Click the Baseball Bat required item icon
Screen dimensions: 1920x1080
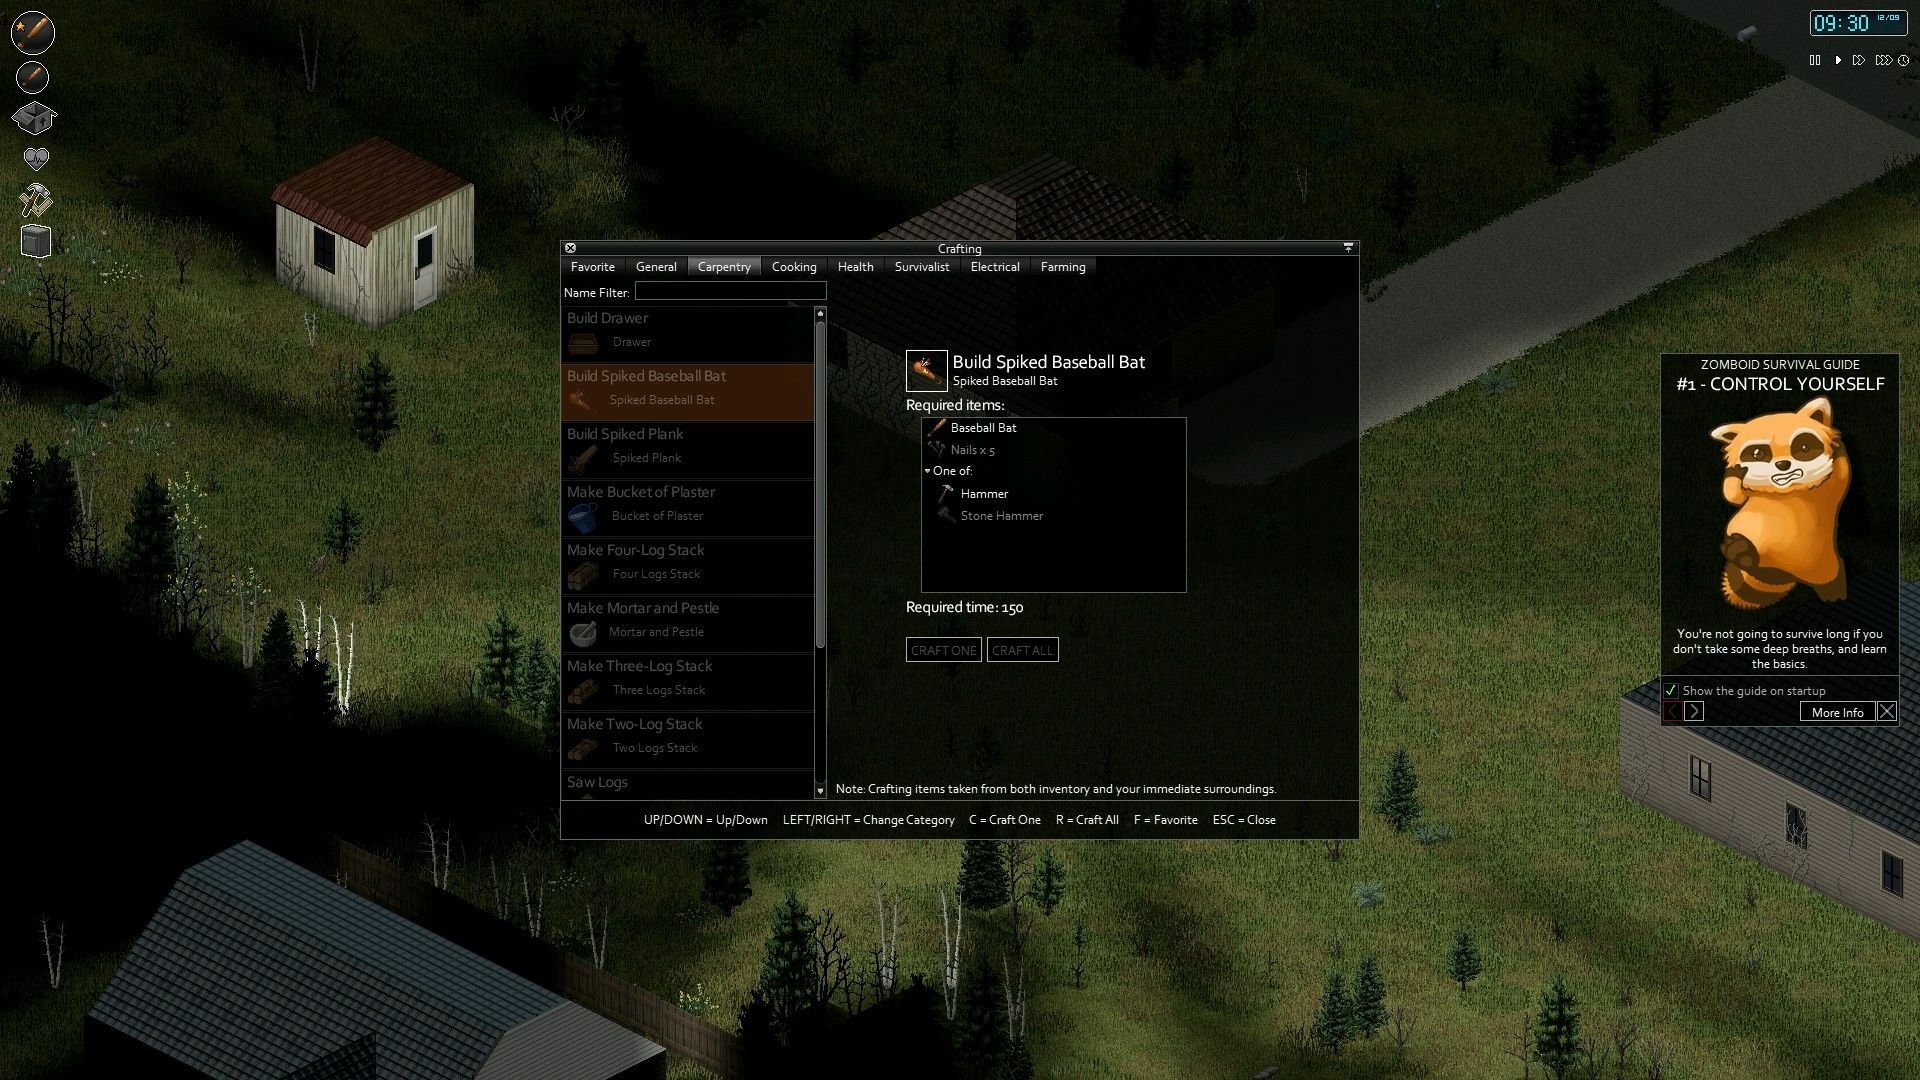934,426
